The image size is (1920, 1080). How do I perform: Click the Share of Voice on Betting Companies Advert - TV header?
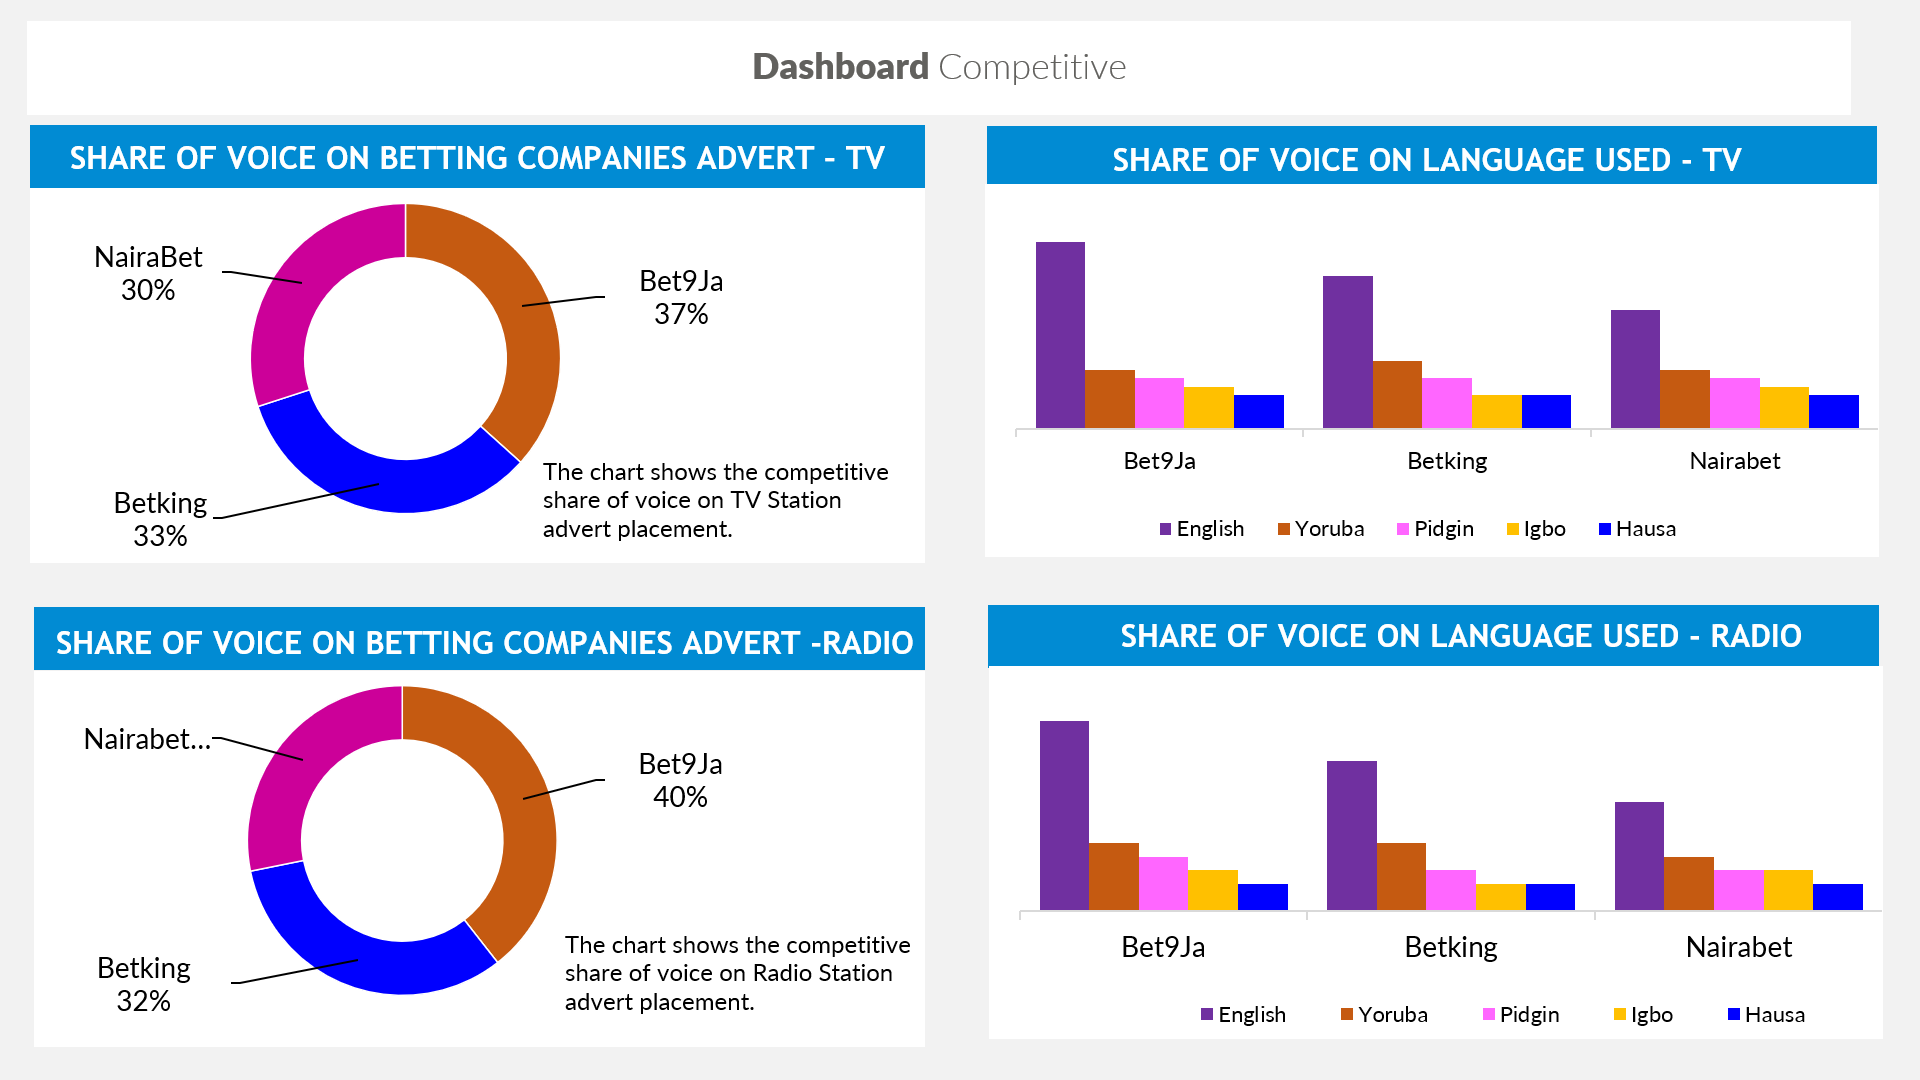(477, 158)
